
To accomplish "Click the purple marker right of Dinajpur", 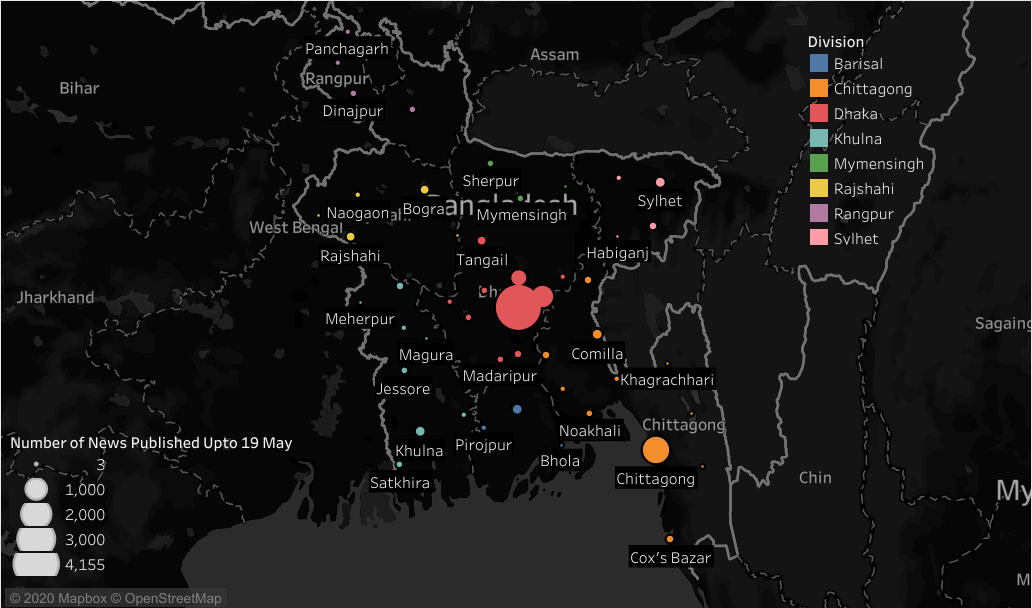I will (x=412, y=109).
